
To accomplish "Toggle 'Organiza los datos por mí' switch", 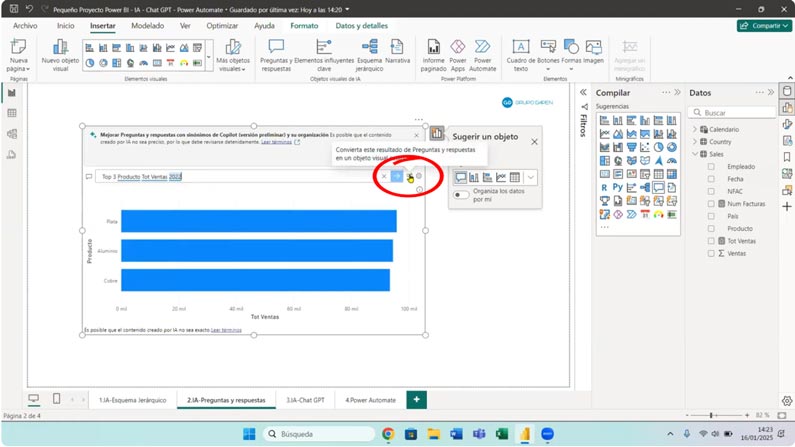I will (x=461, y=195).
